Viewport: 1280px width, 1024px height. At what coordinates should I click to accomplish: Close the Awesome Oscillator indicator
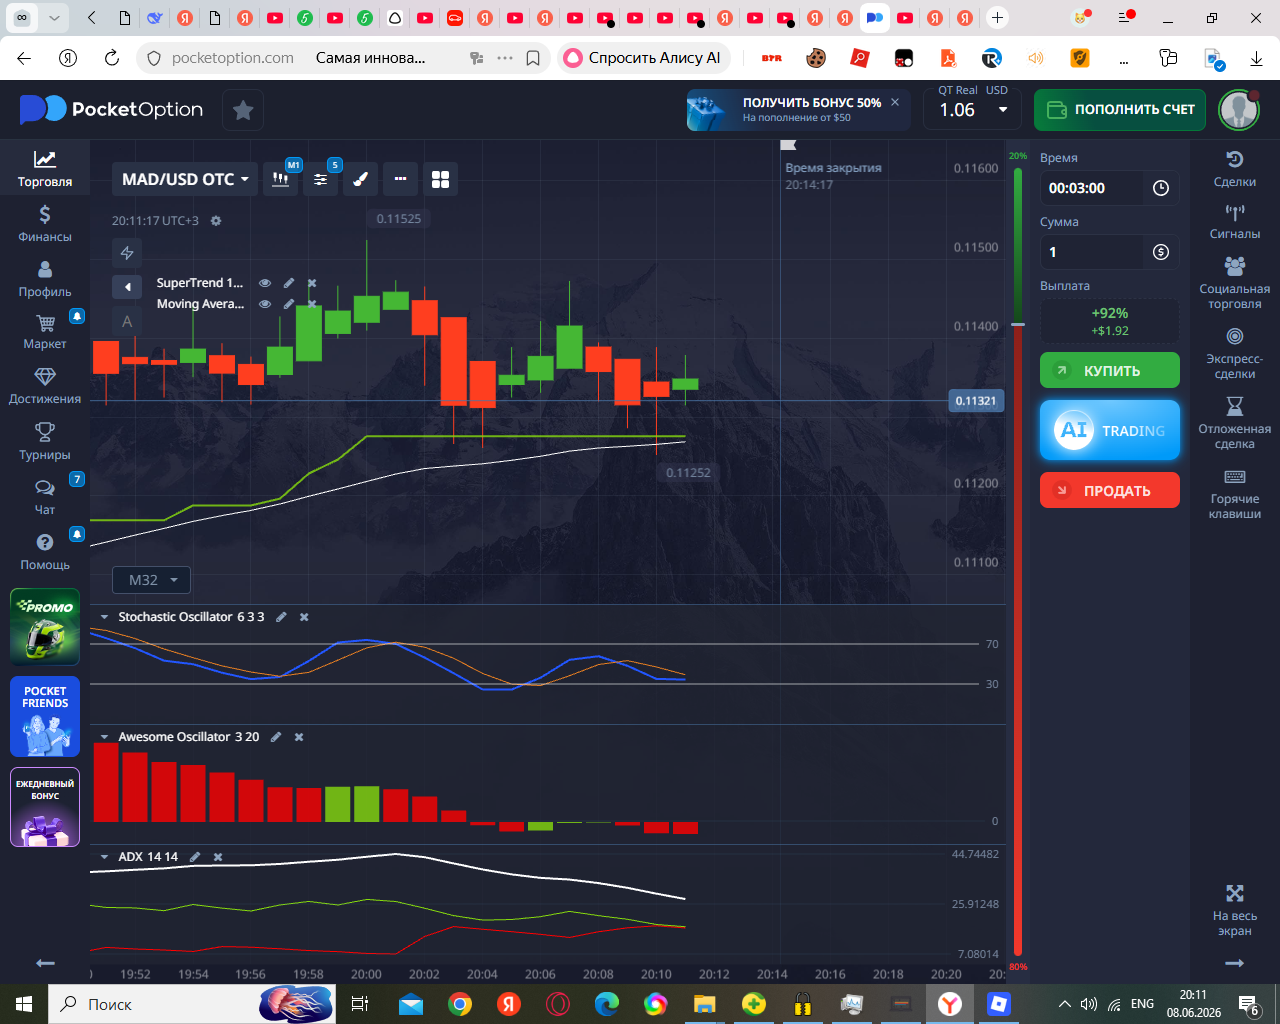pyautogui.click(x=299, y=737)
